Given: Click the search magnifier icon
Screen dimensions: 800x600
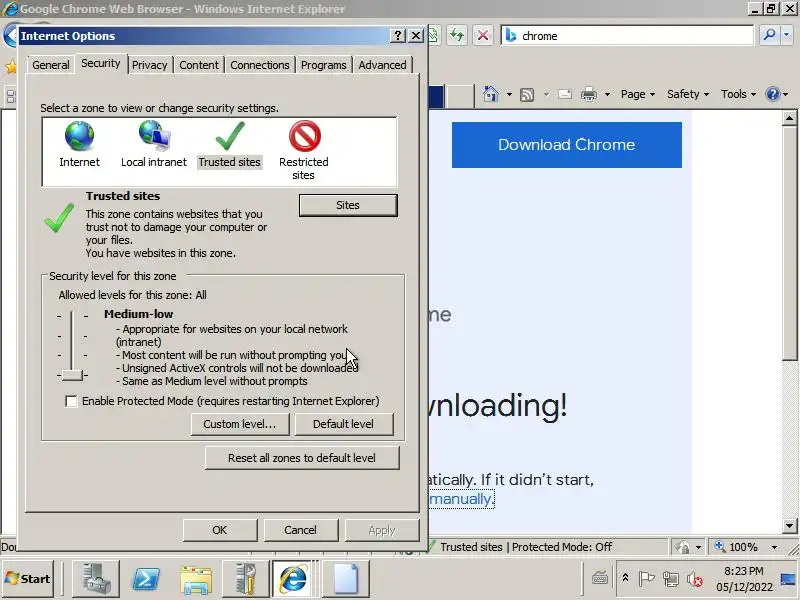Looking at the screenshot, I should point(769,35).
